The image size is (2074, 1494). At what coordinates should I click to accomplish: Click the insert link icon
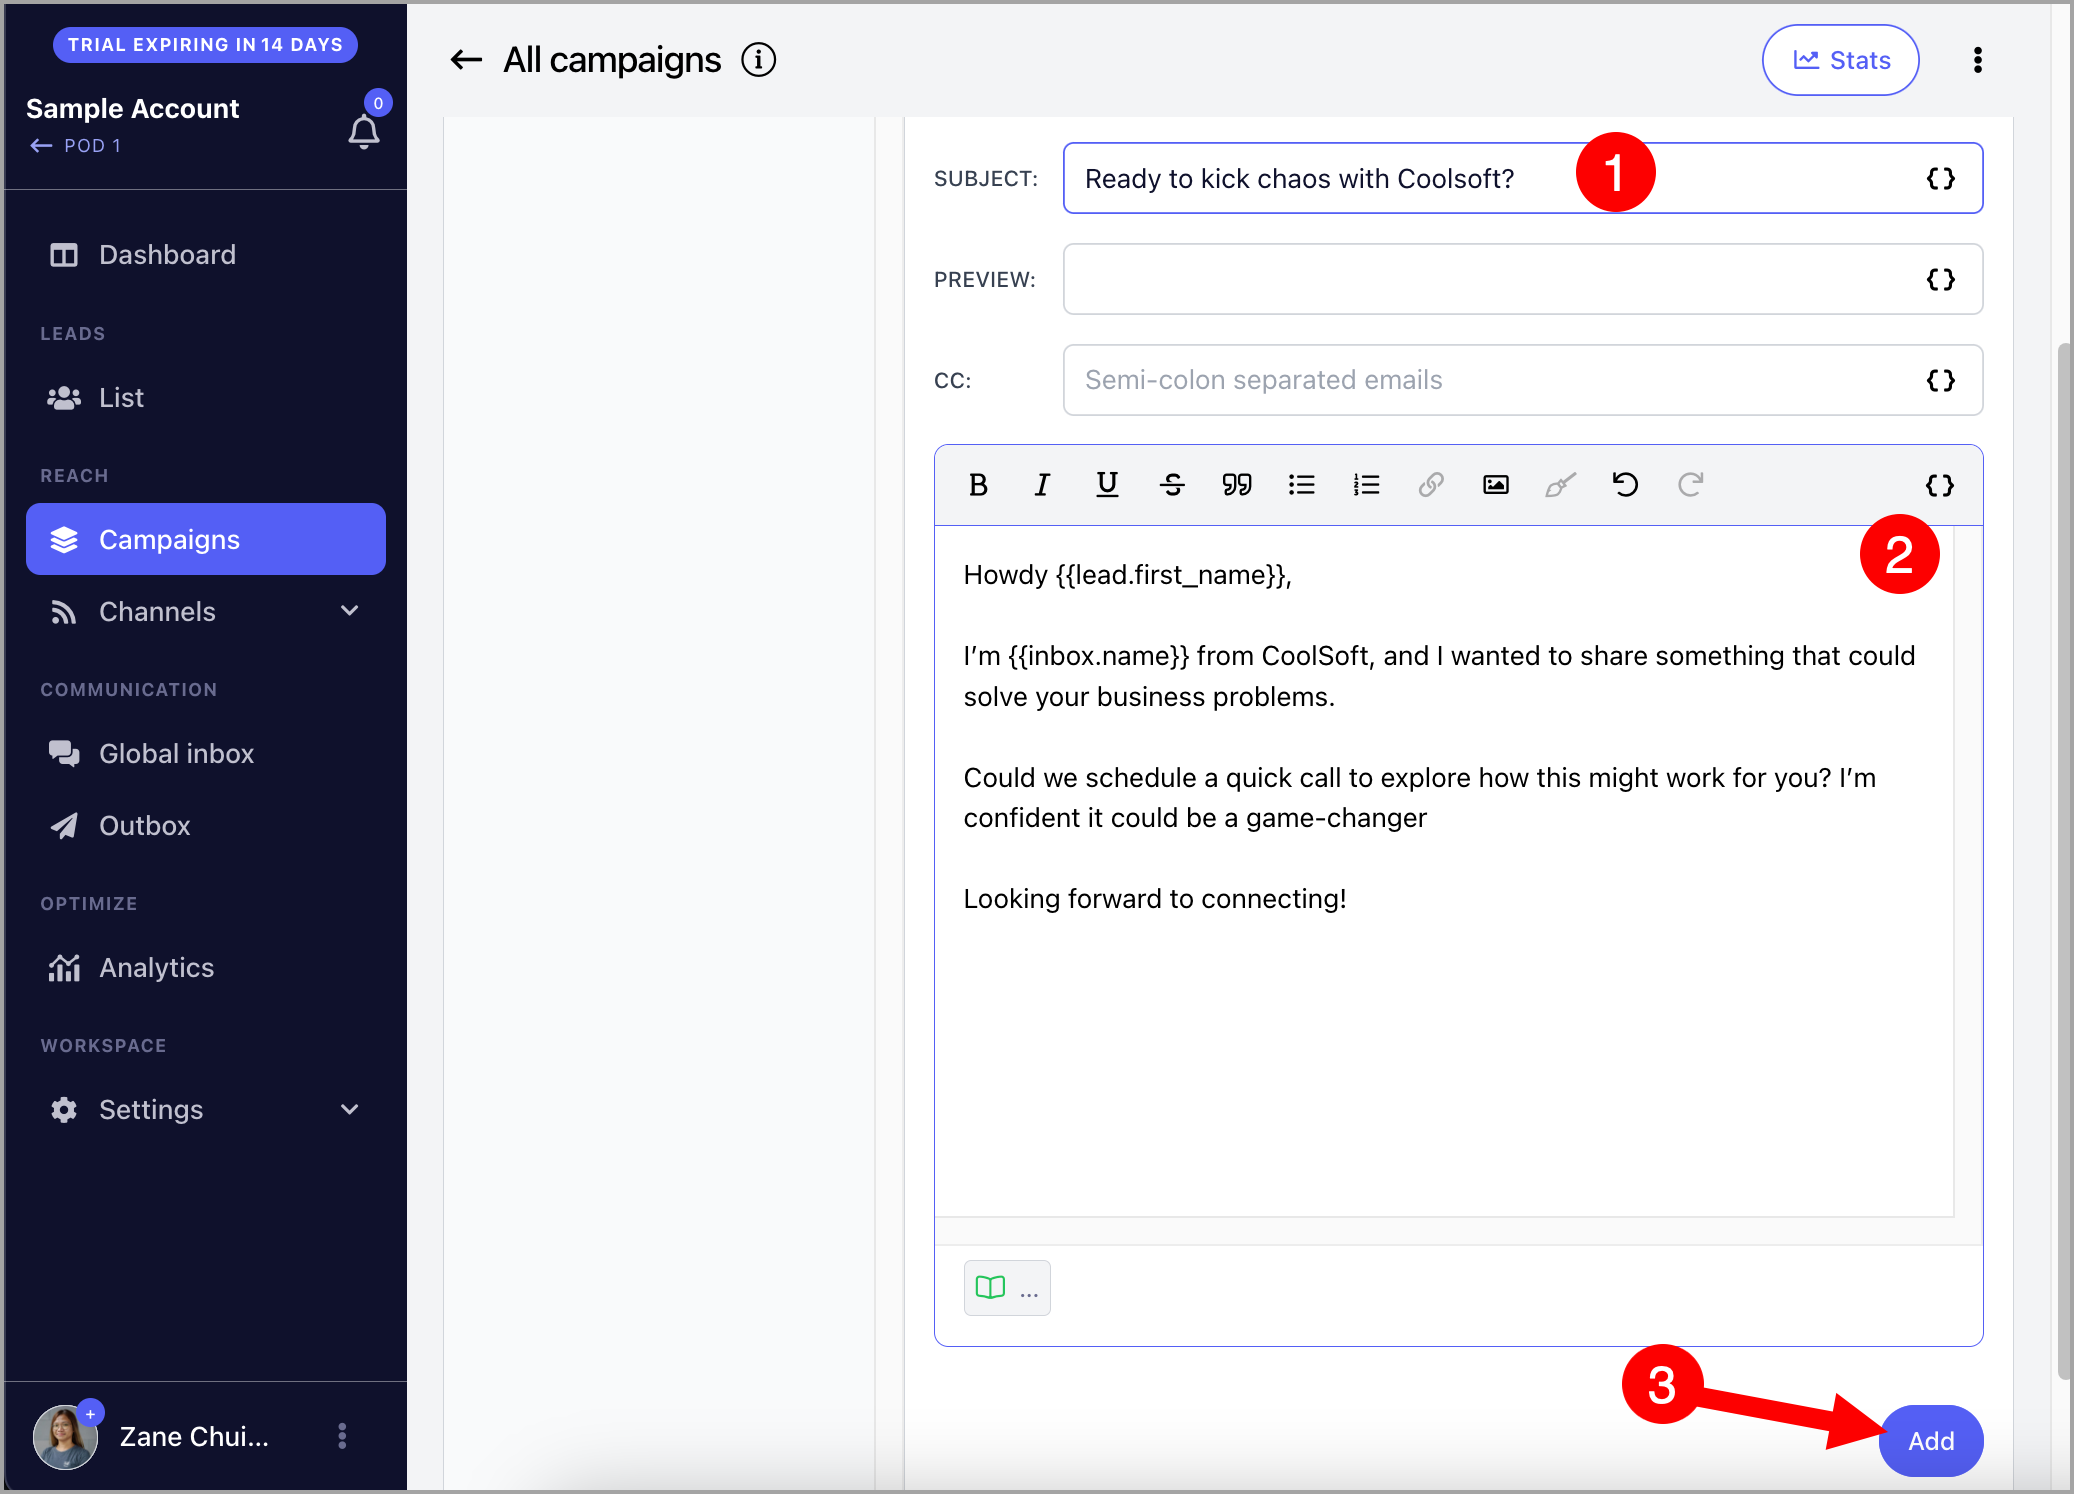[1431, 485]
